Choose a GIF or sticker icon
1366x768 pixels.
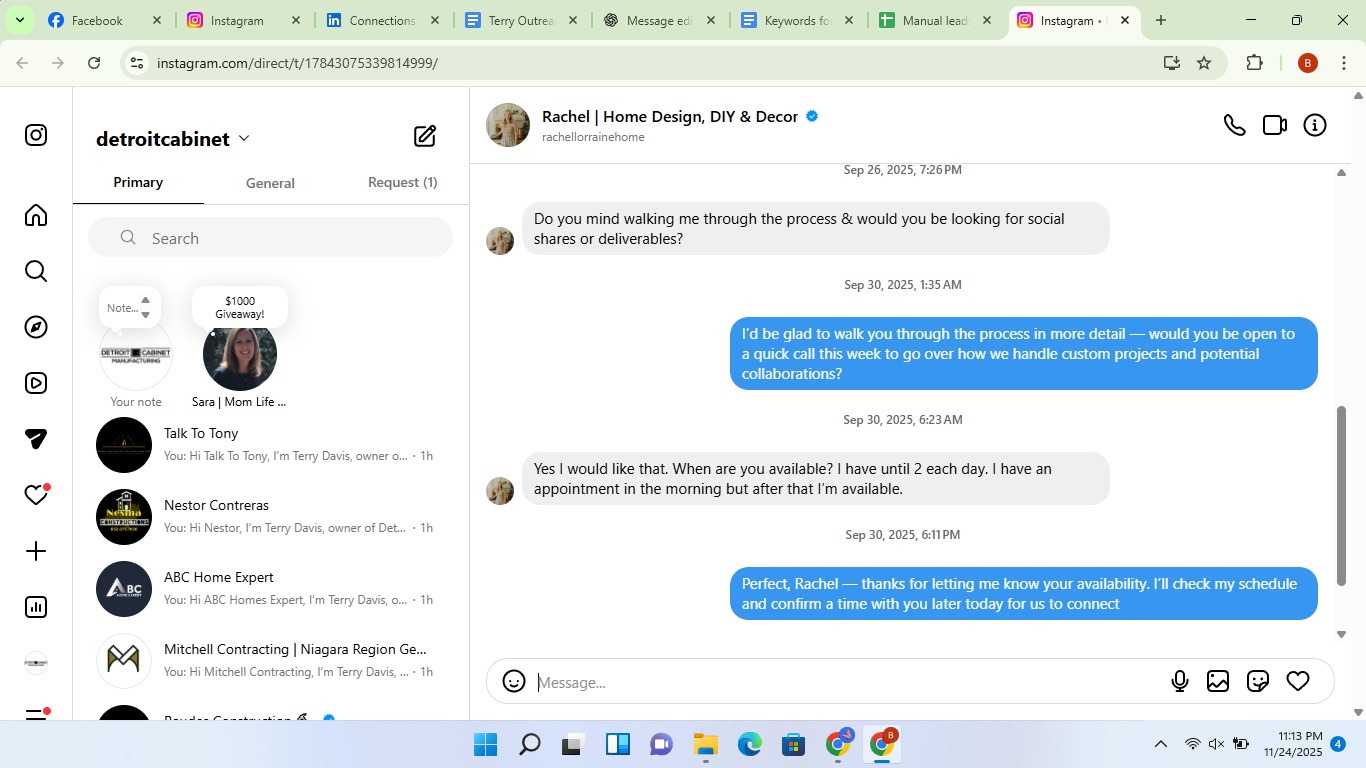tap(1258, 681)
